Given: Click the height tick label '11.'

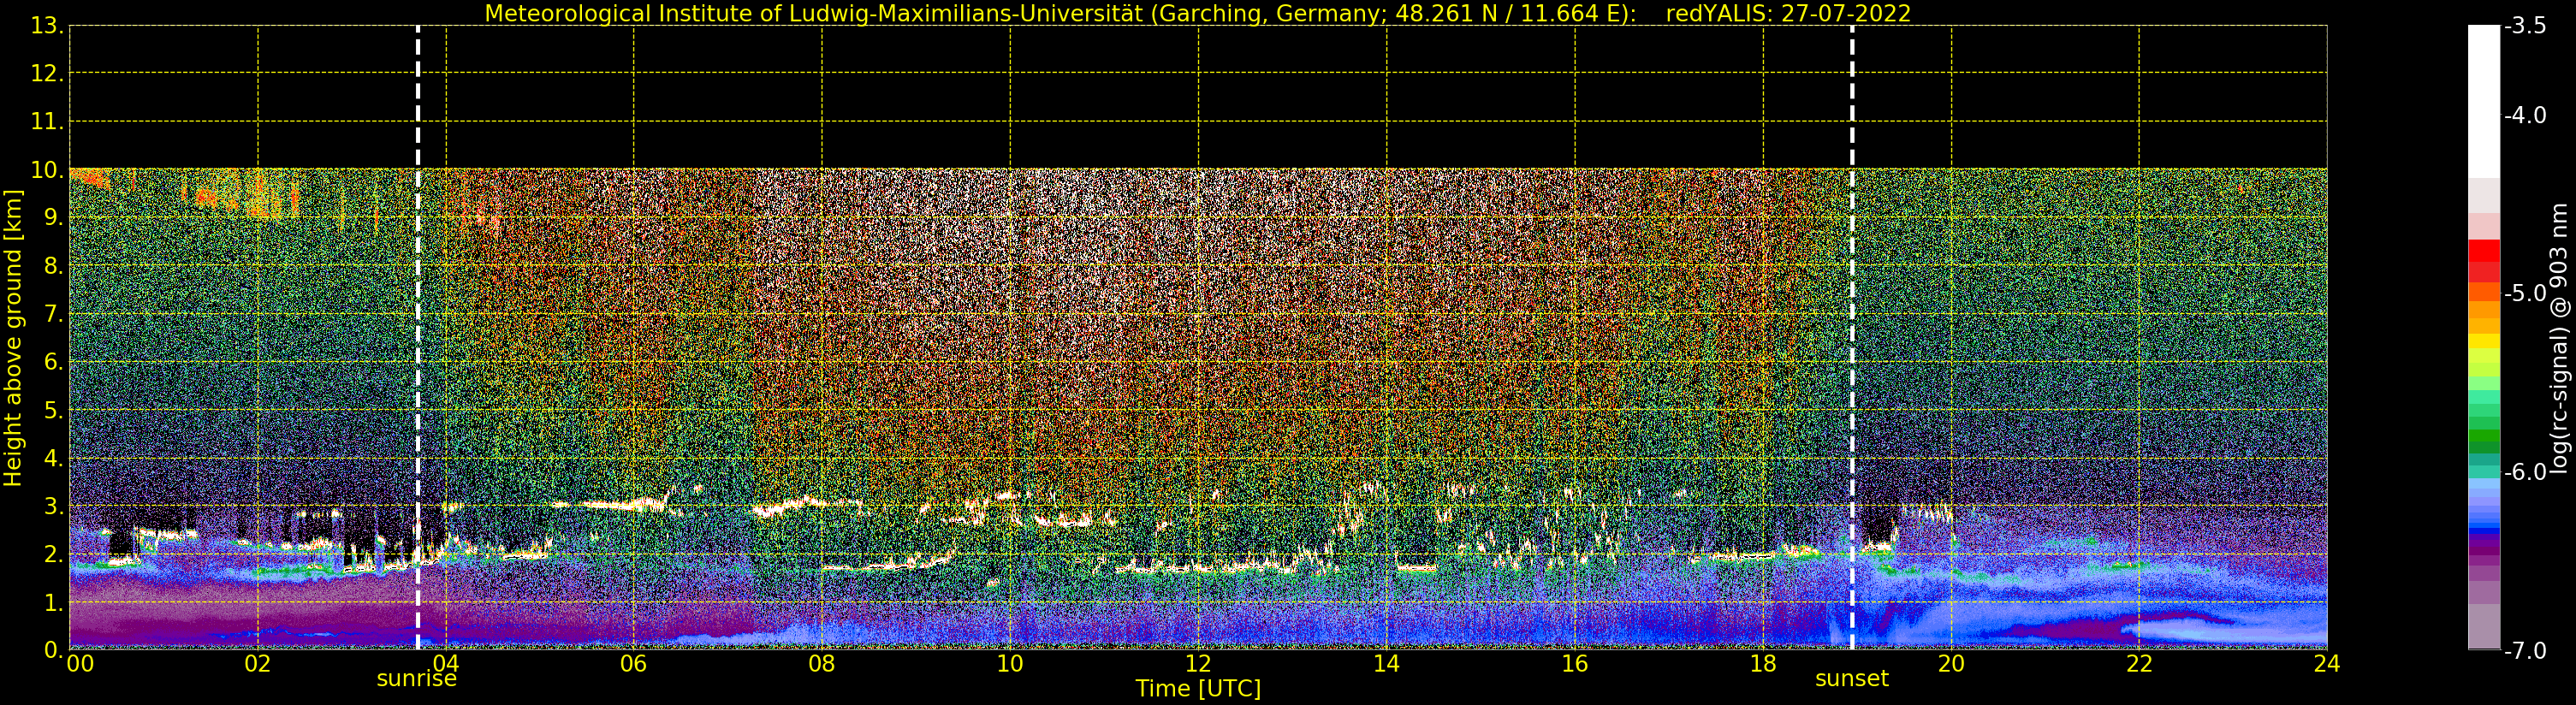Looking at the screenshot, I should 46,122.
